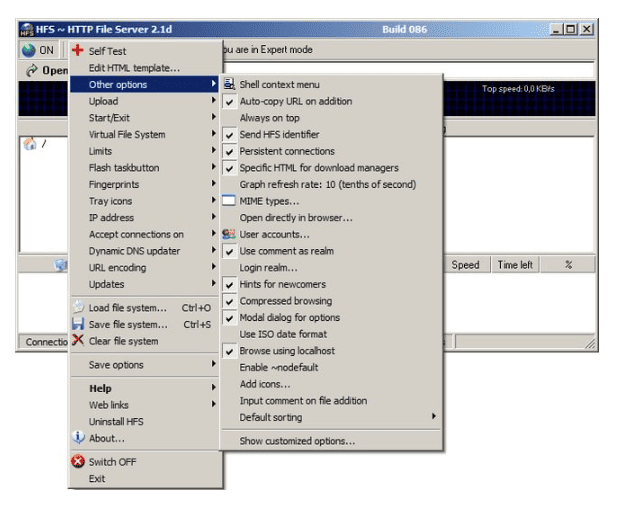The image size is (617, 507).
Task: Choose Add icons menu item
Action: (x=331, y=384)
